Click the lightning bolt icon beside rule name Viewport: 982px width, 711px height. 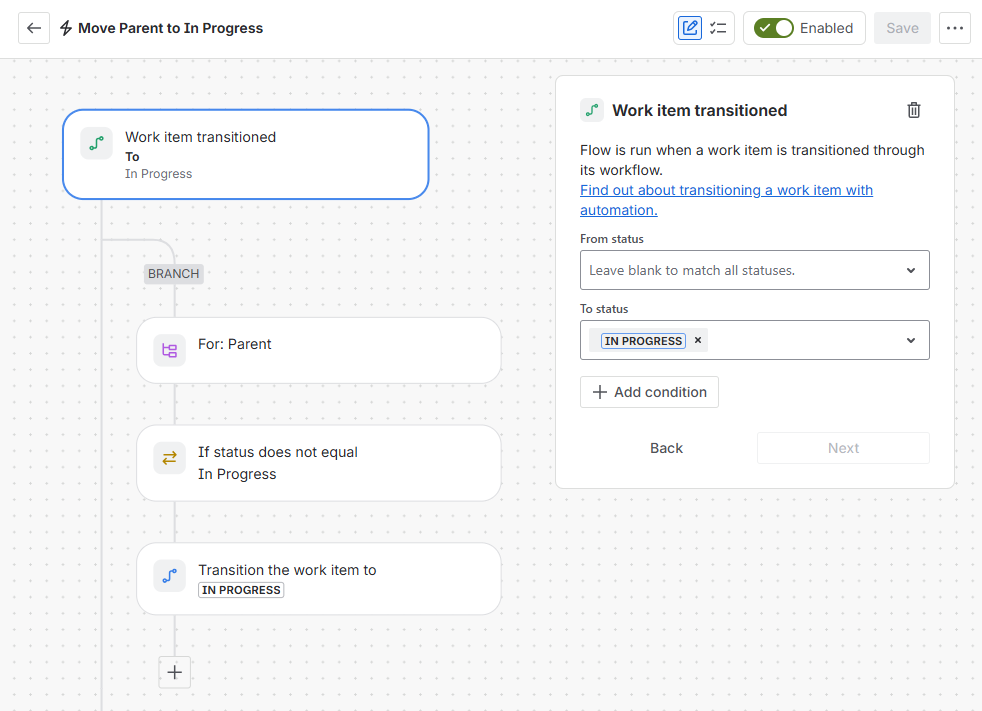(66, 28)
